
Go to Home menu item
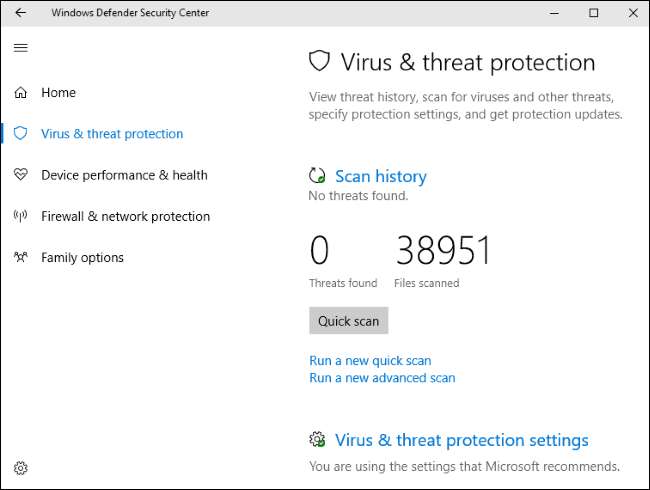click(58, 93)
